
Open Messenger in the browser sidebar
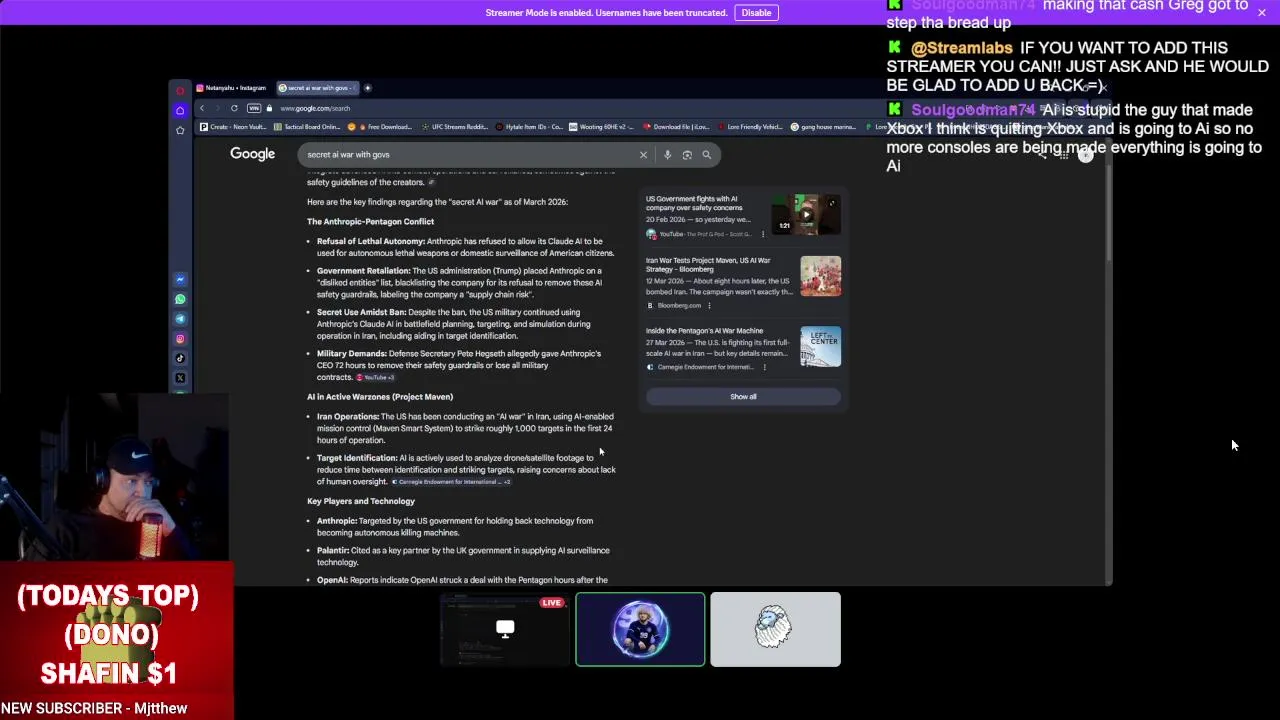[180, 280]
